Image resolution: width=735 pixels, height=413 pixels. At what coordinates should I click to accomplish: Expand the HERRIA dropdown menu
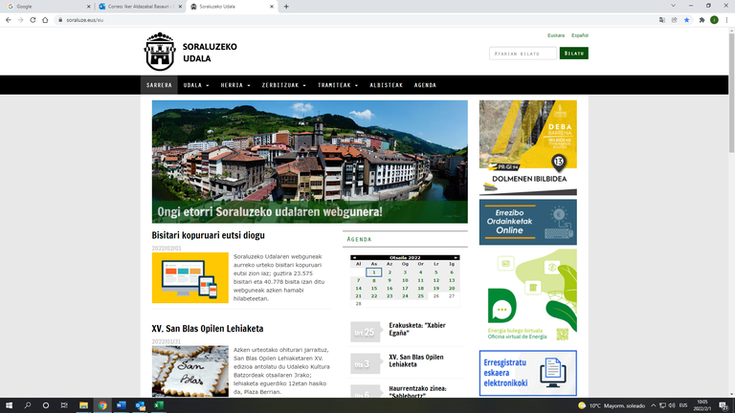pyautogui.click(x=235, y=85)
